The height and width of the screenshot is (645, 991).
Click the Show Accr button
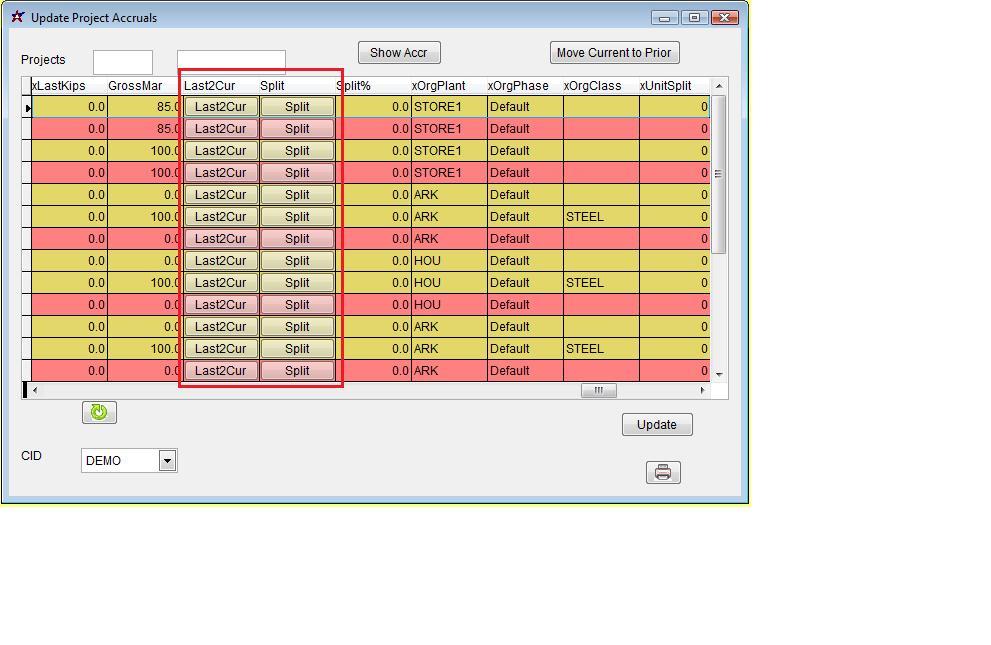pos(398,53)
